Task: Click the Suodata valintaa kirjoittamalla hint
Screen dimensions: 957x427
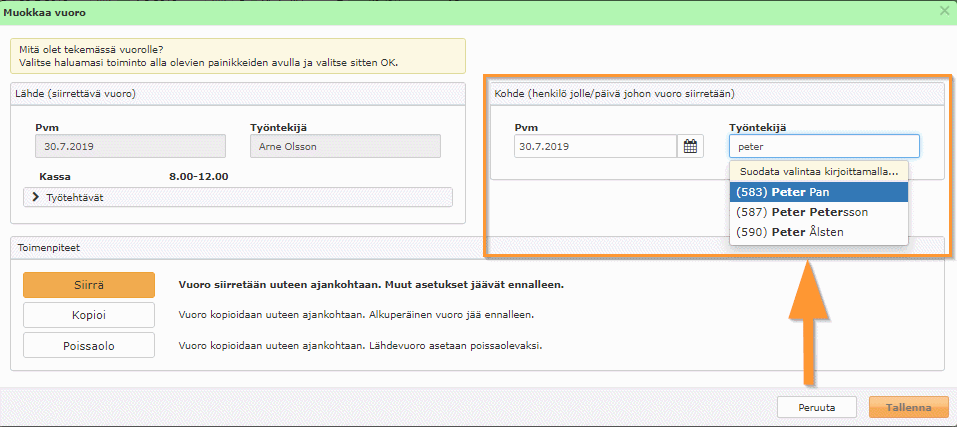Action: (x=818, y=171)
